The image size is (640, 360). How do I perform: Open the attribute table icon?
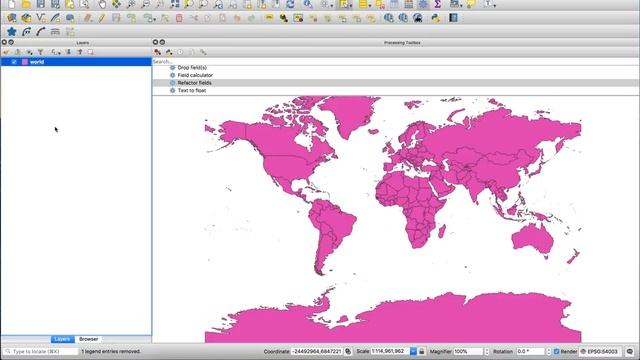(x=394, y=4)
